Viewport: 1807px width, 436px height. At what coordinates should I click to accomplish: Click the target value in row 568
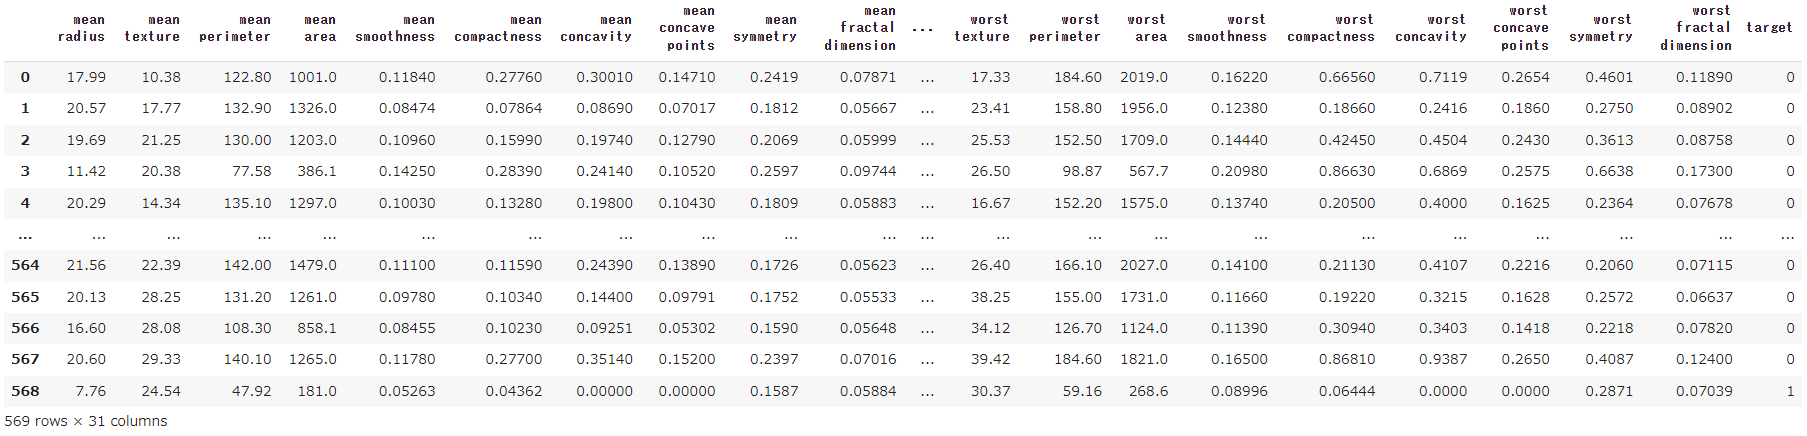coord(1790,391)
